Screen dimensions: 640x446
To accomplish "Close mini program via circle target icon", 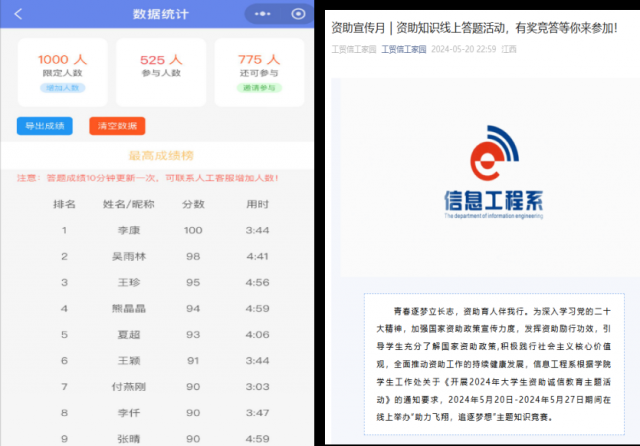I will pos(298,14).
